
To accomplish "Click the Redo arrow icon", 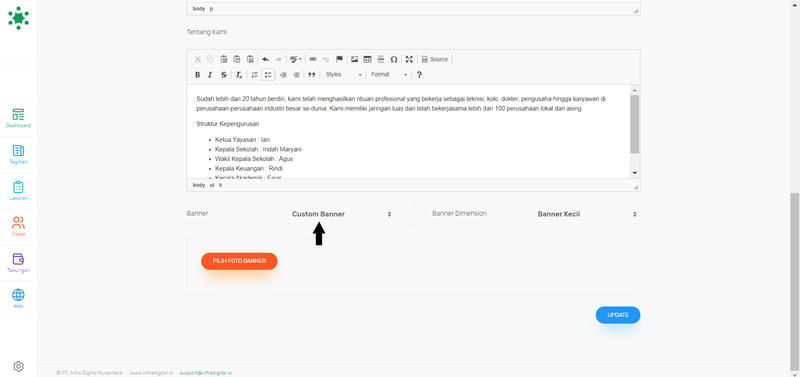I will (279, 59).
